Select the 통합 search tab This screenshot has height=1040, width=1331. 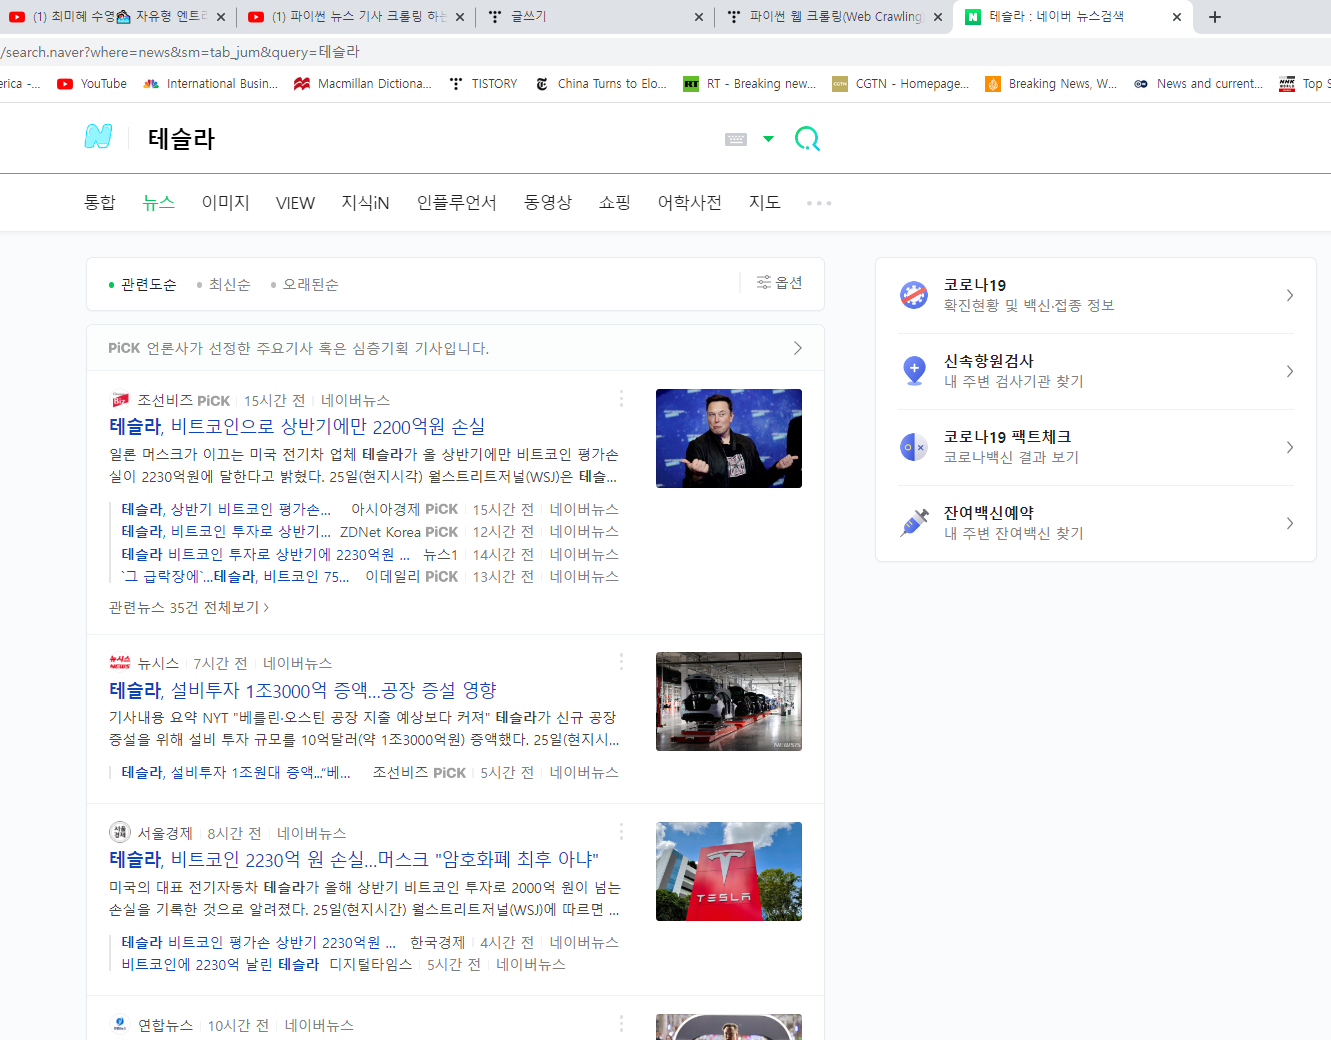100,203
